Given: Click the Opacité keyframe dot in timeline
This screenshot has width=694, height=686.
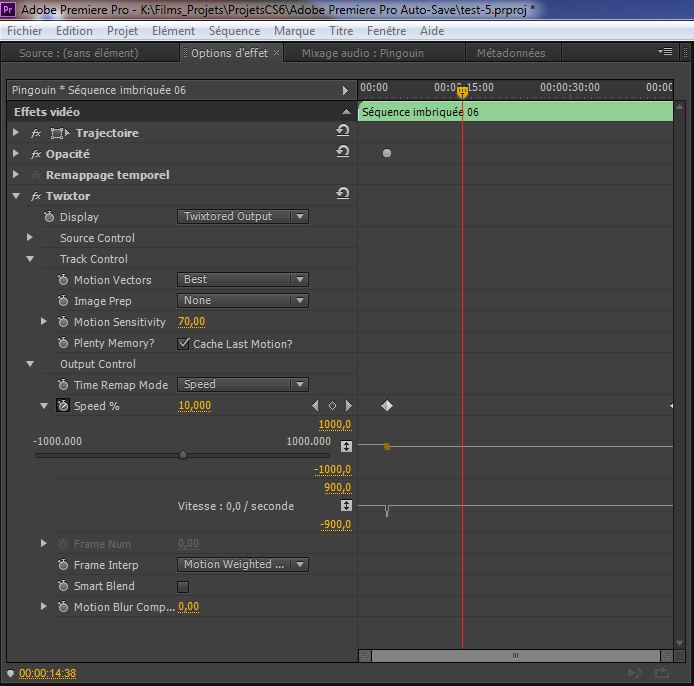Looking at the screenshot, I should point(387,153).
